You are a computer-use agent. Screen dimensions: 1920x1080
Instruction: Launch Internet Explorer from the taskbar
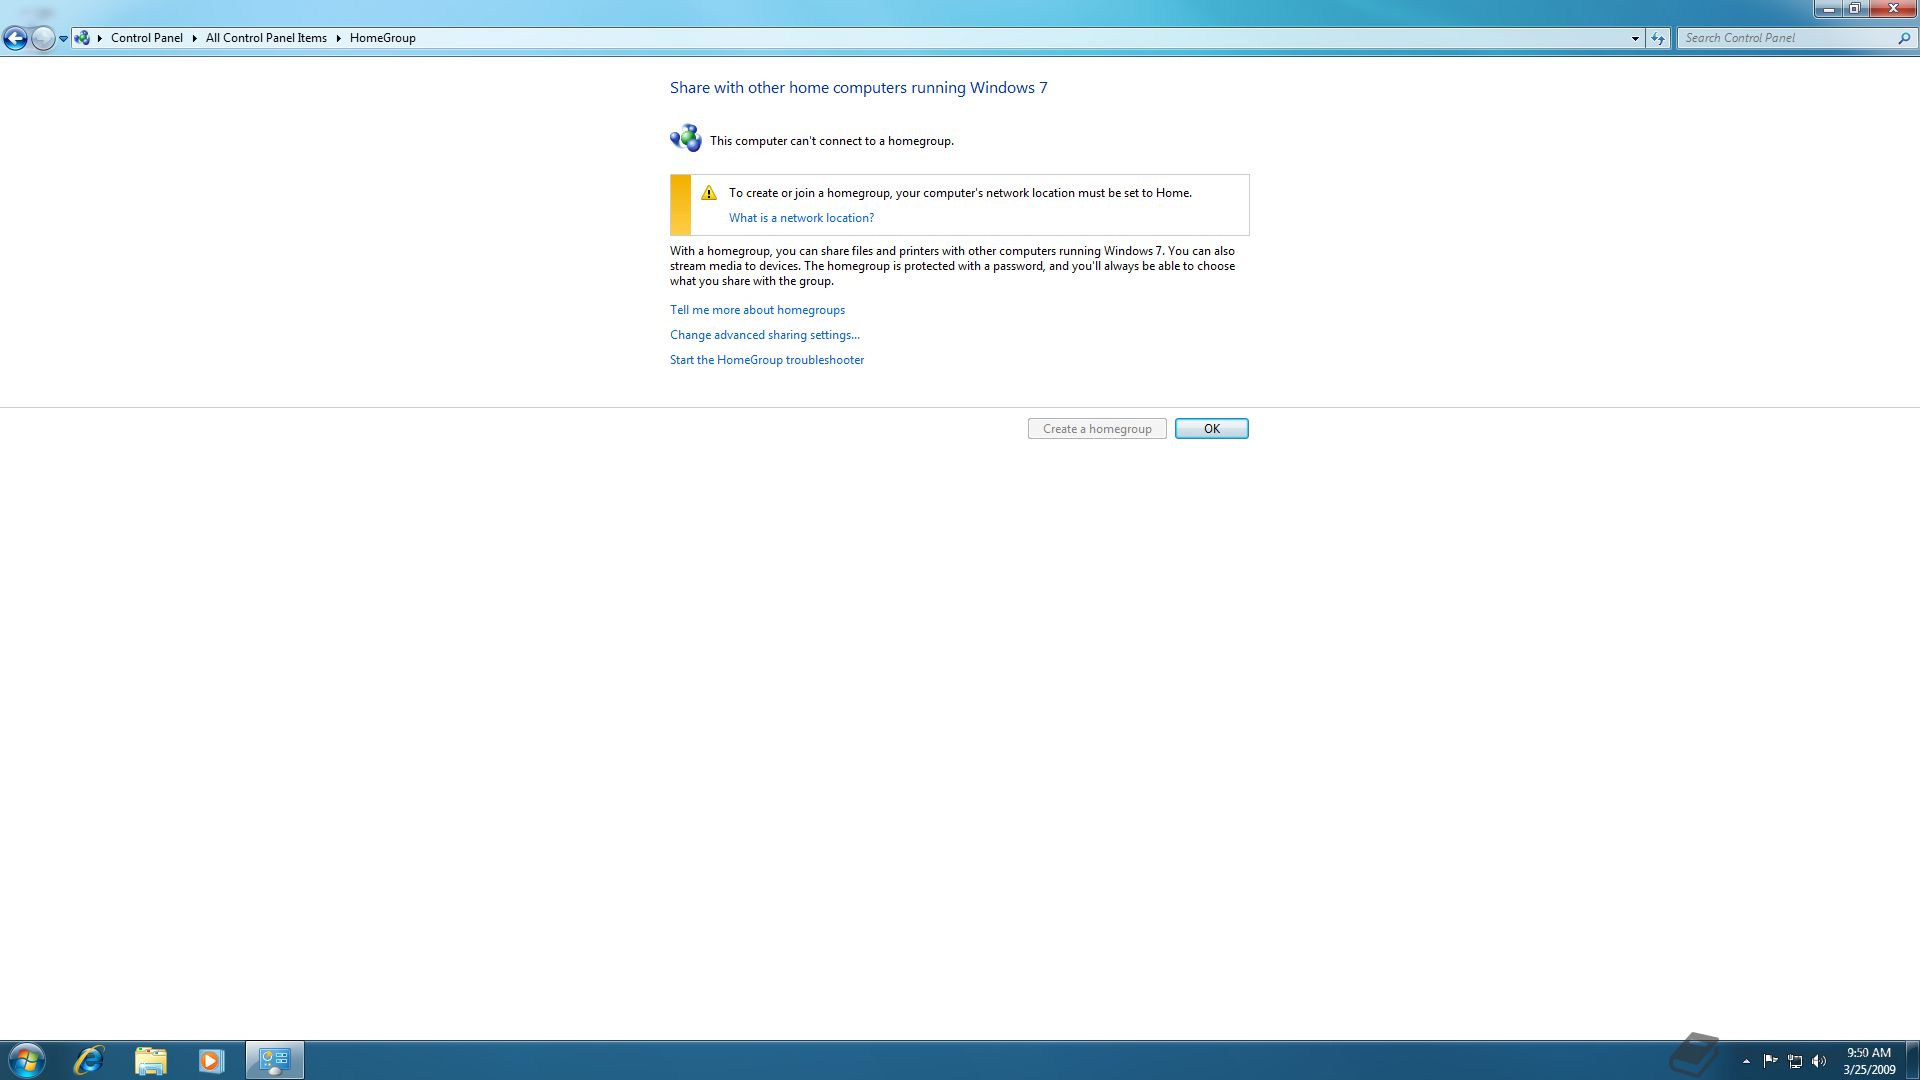(x=89, y=1060)
